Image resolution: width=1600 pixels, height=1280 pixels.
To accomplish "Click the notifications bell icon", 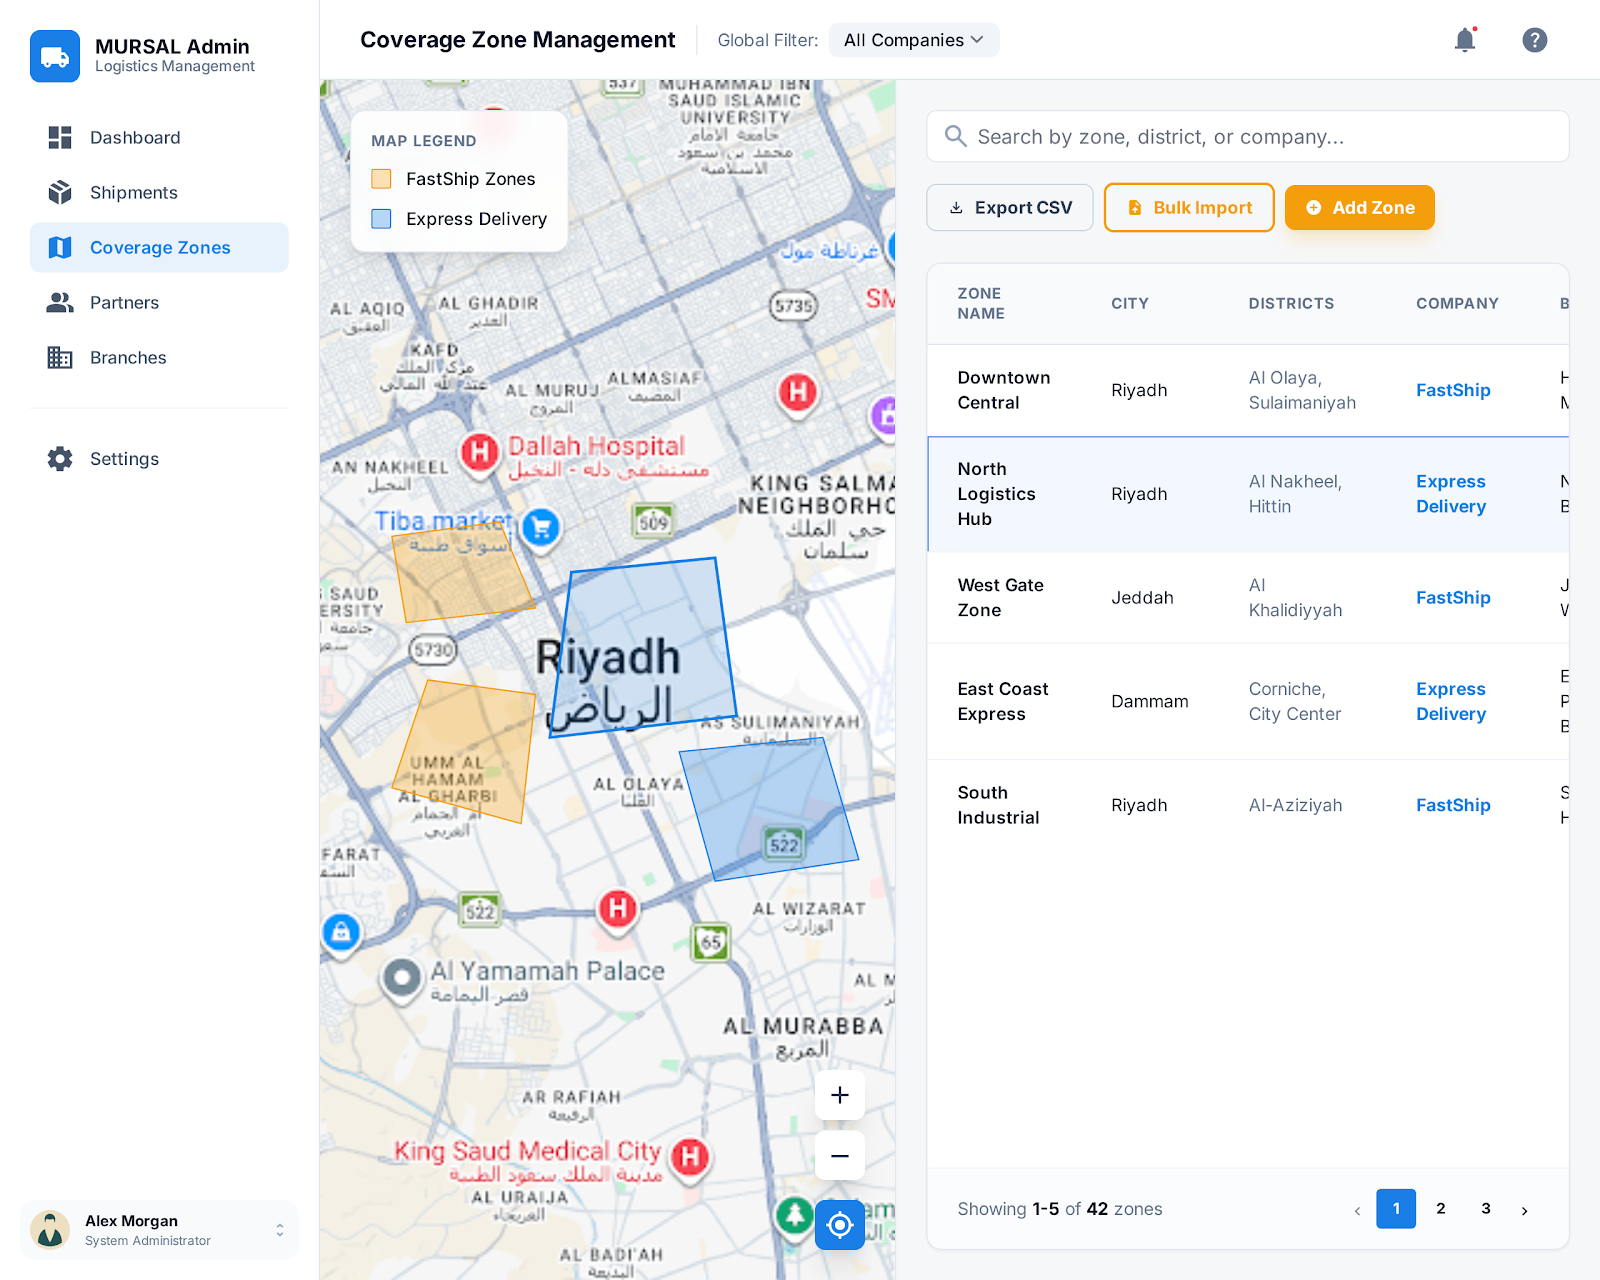I will [1465, 40].
